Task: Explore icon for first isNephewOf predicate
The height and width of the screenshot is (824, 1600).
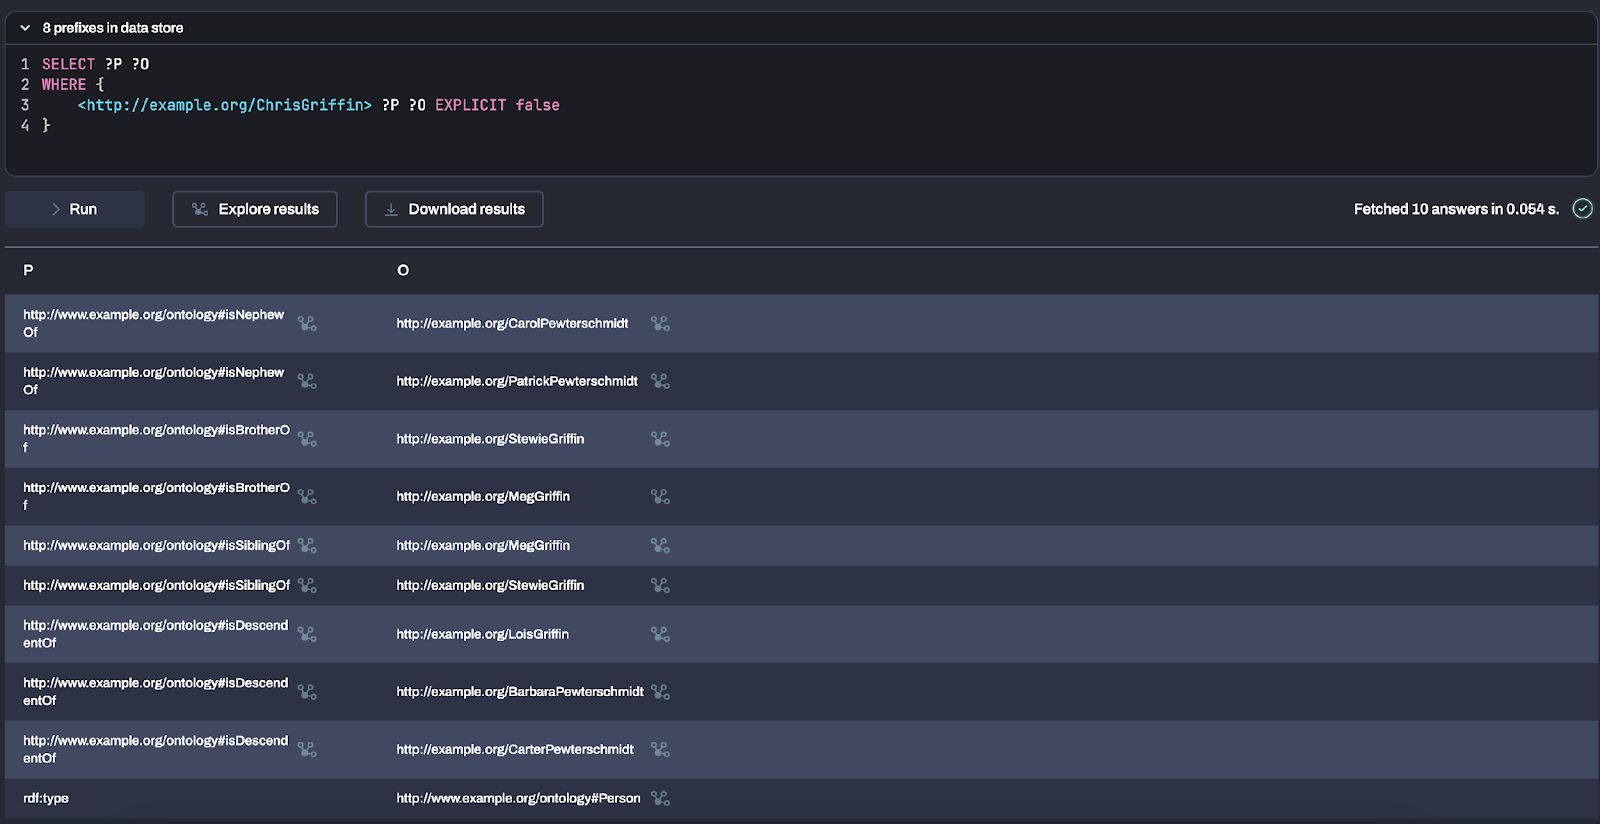Action: click(307, 324)
